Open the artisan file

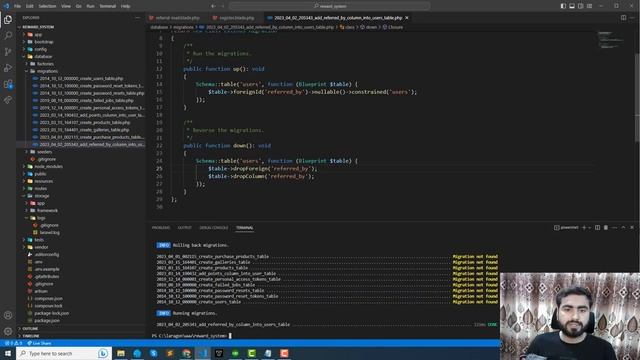[41, 291]
